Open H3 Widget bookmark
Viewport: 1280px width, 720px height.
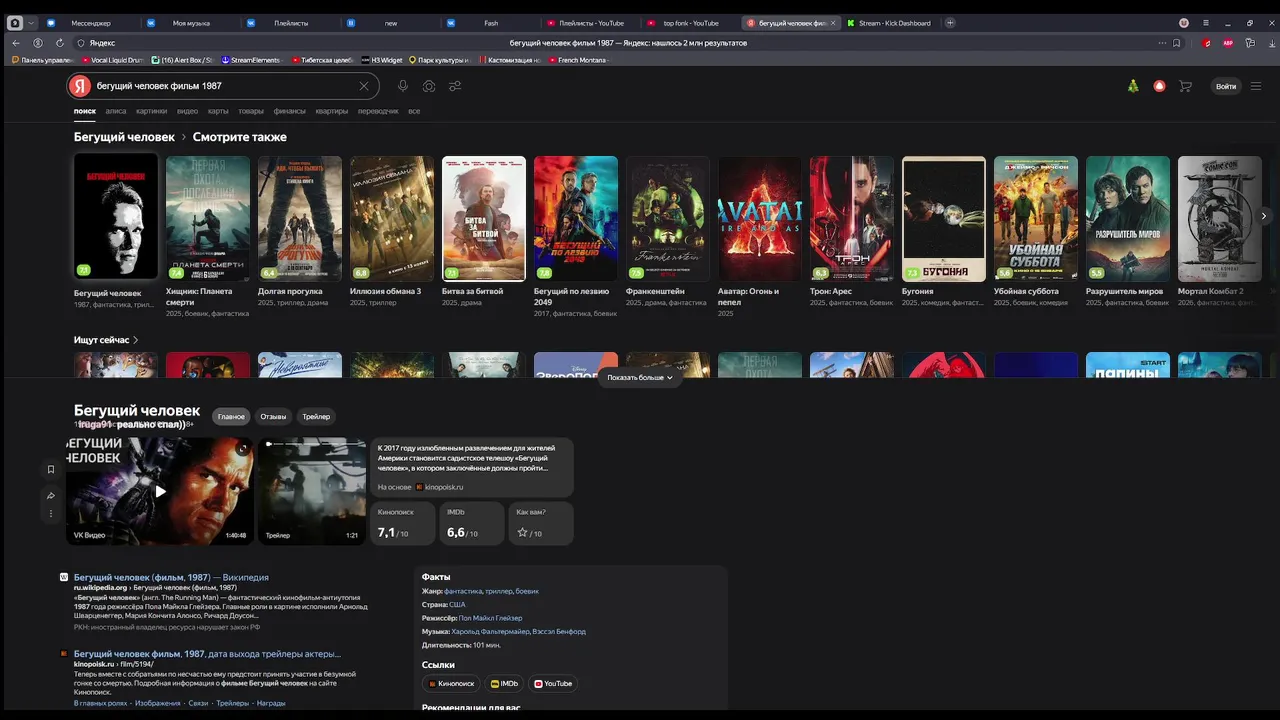tap(382, 60)
